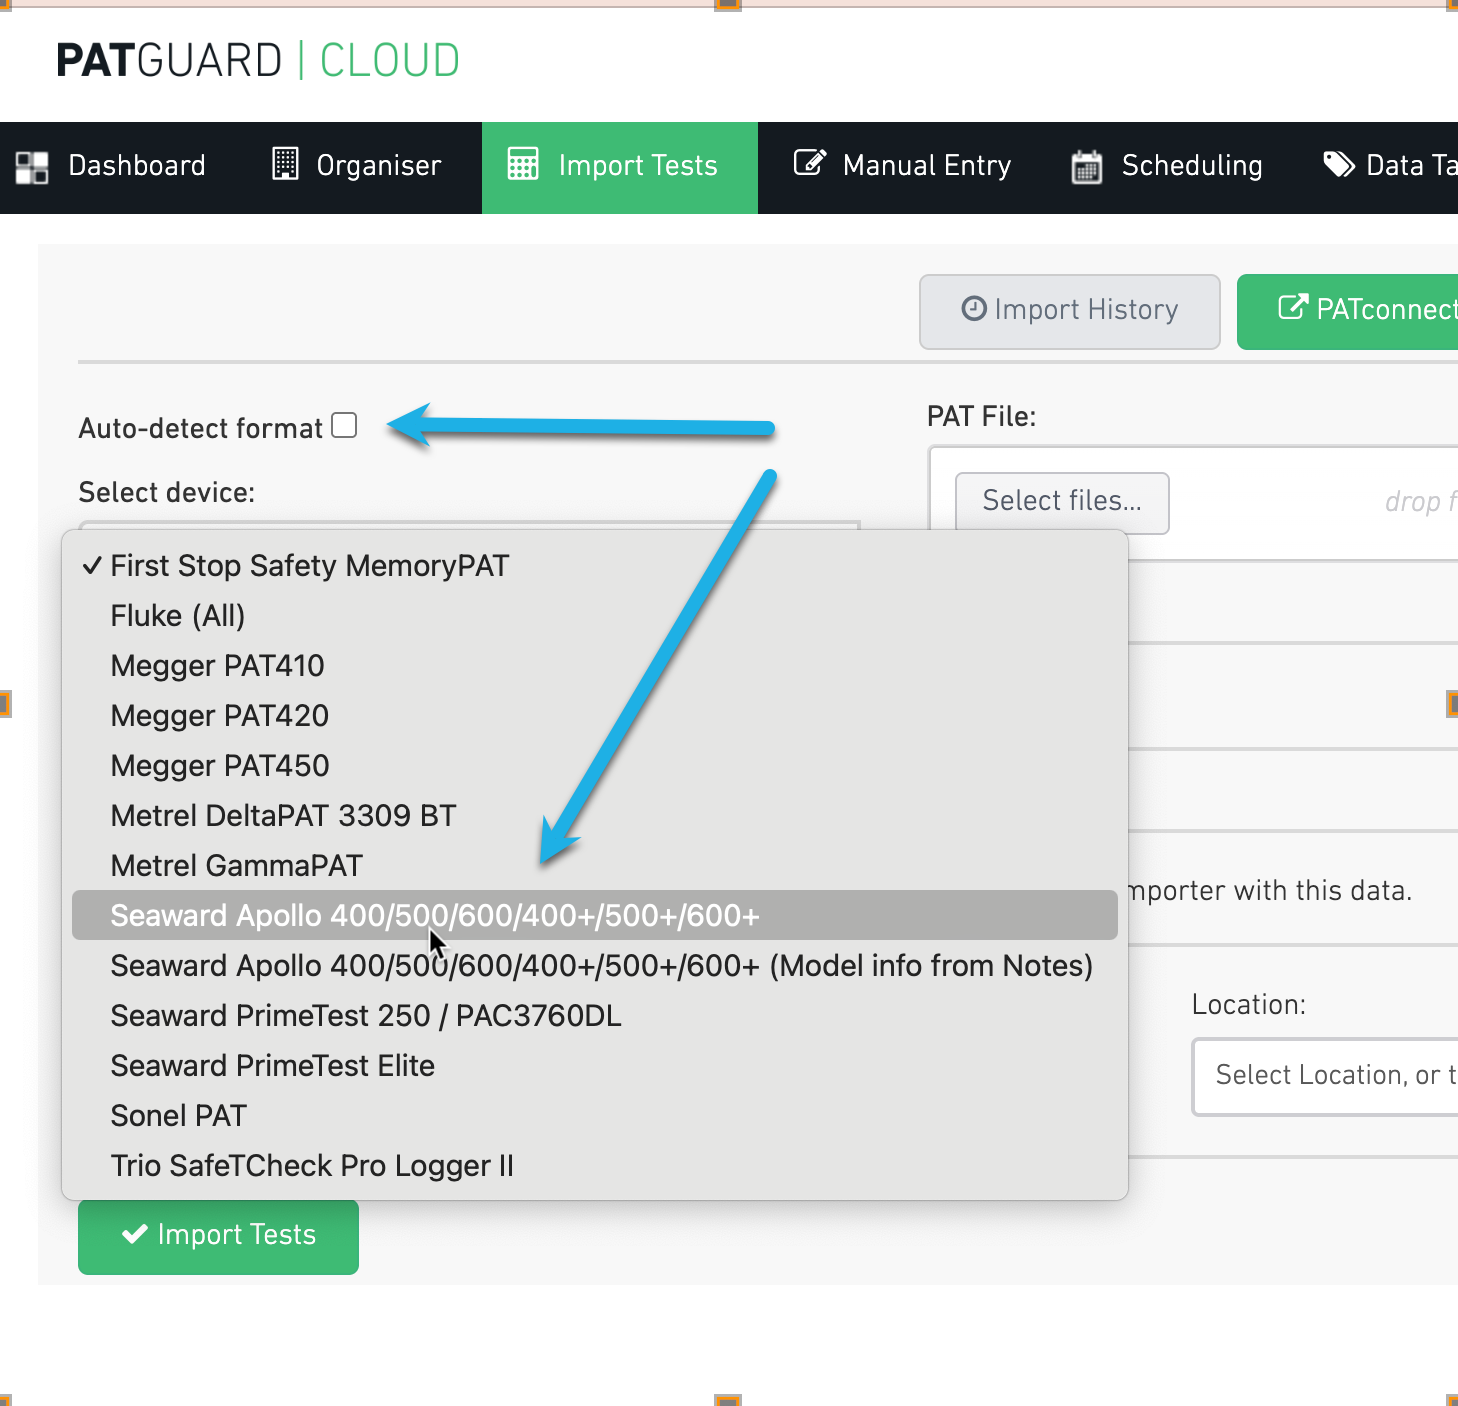Pick Megger PAT420 in the list
Viewport: 1458px width, 1406px height.
point(595,716)
